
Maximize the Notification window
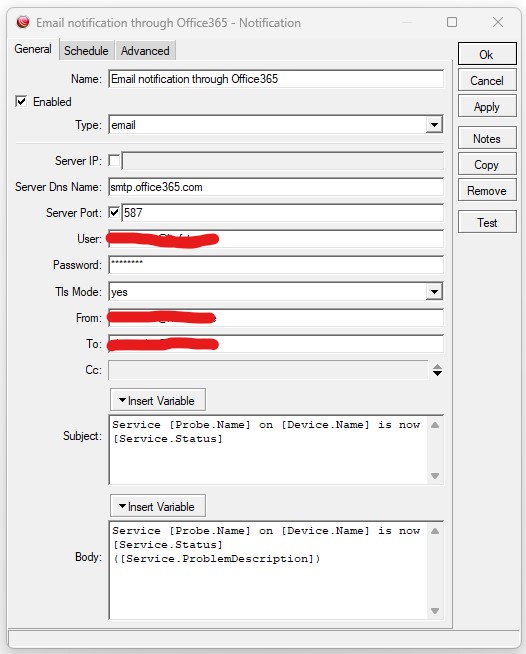coord(452,22)
